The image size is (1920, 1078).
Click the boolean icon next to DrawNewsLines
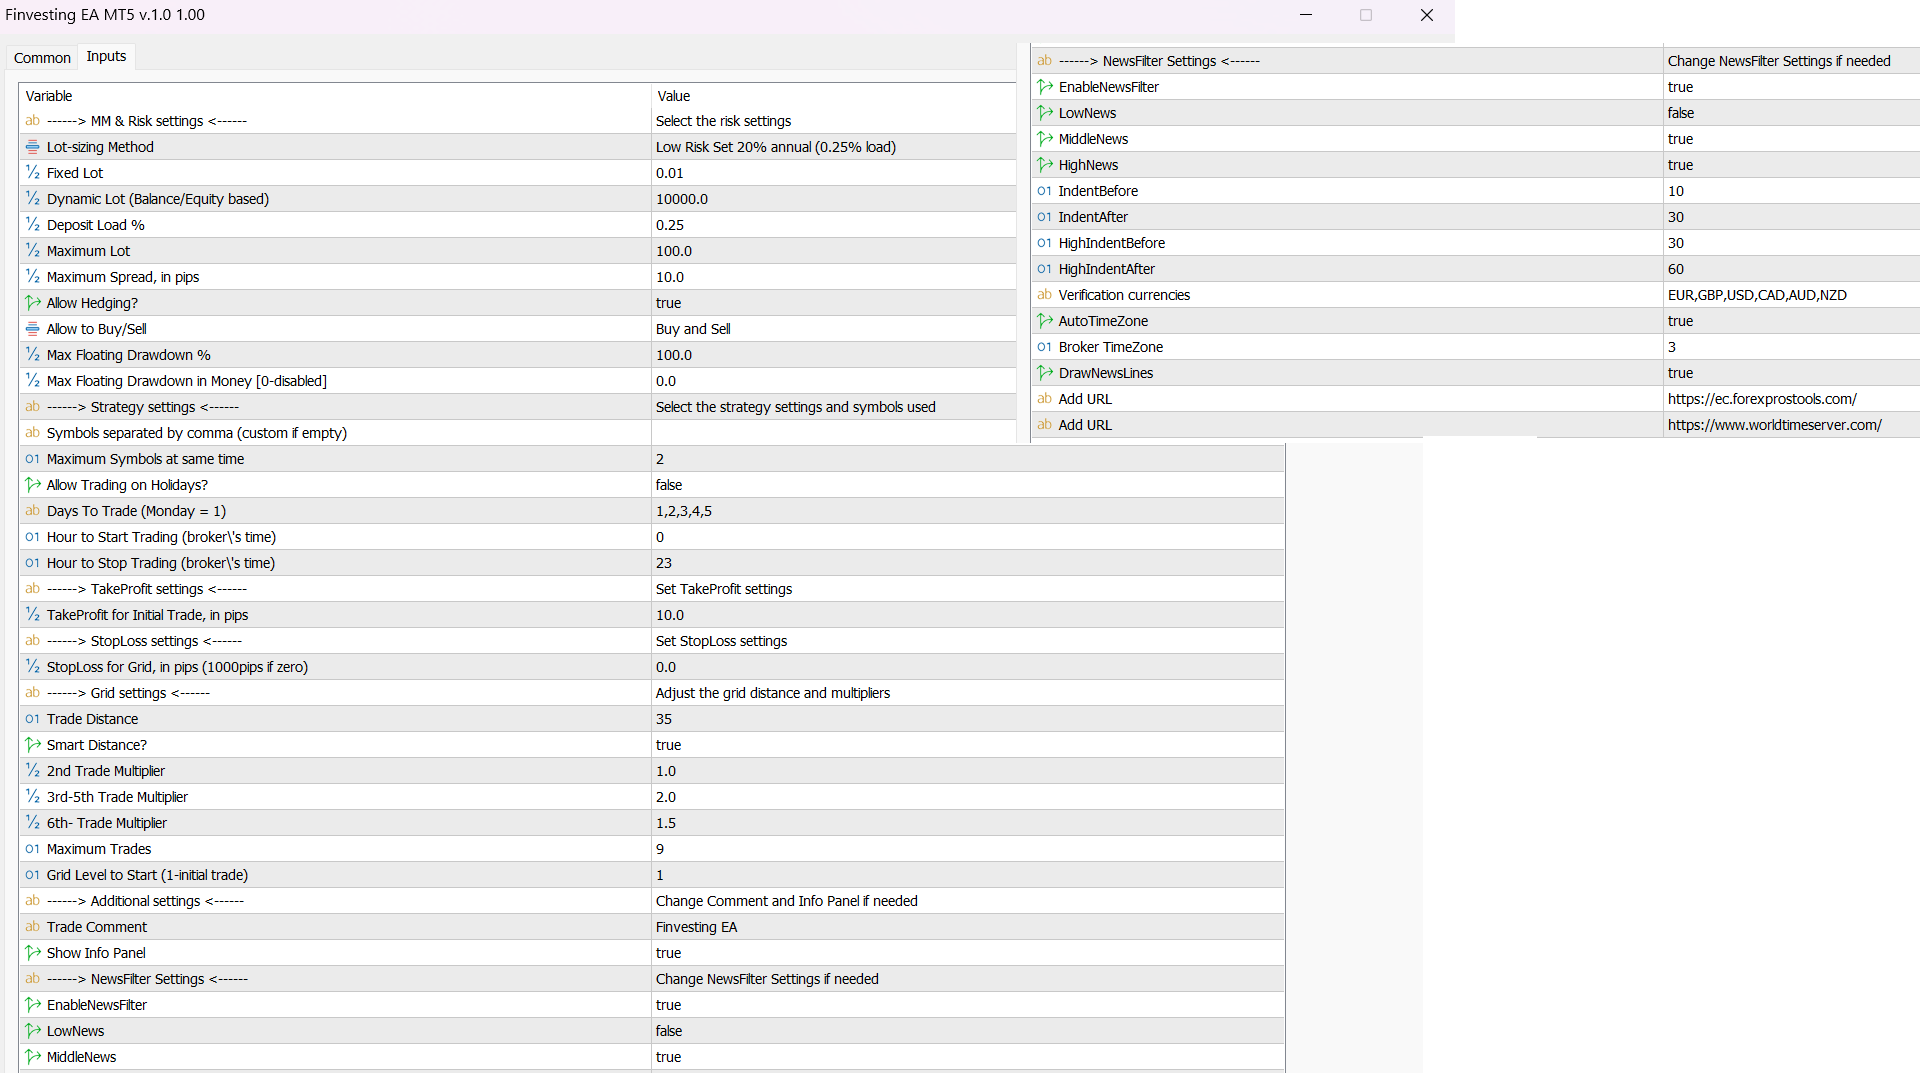[1045, 373]
